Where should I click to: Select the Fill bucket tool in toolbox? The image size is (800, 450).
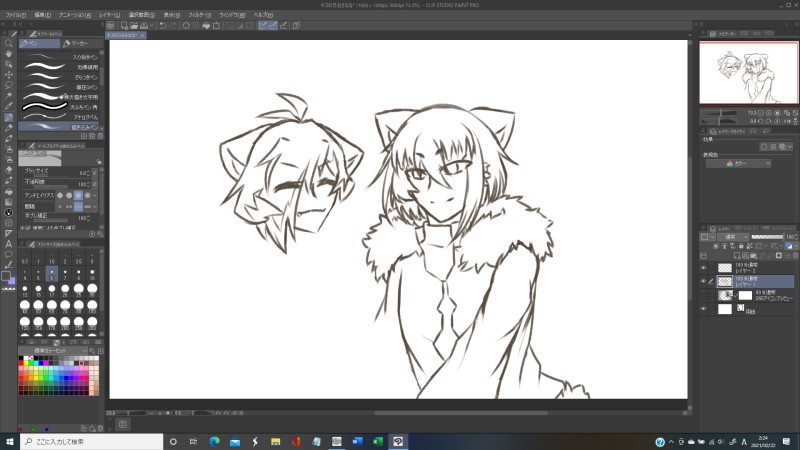[x=8, y=191]
